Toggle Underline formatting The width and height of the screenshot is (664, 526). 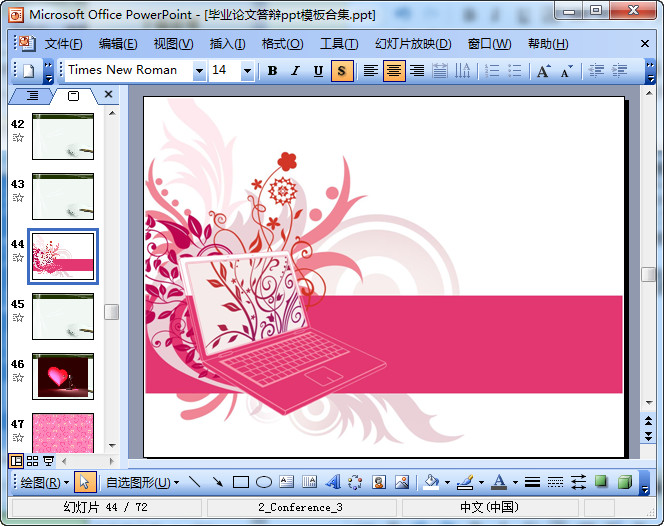(318, 71)
